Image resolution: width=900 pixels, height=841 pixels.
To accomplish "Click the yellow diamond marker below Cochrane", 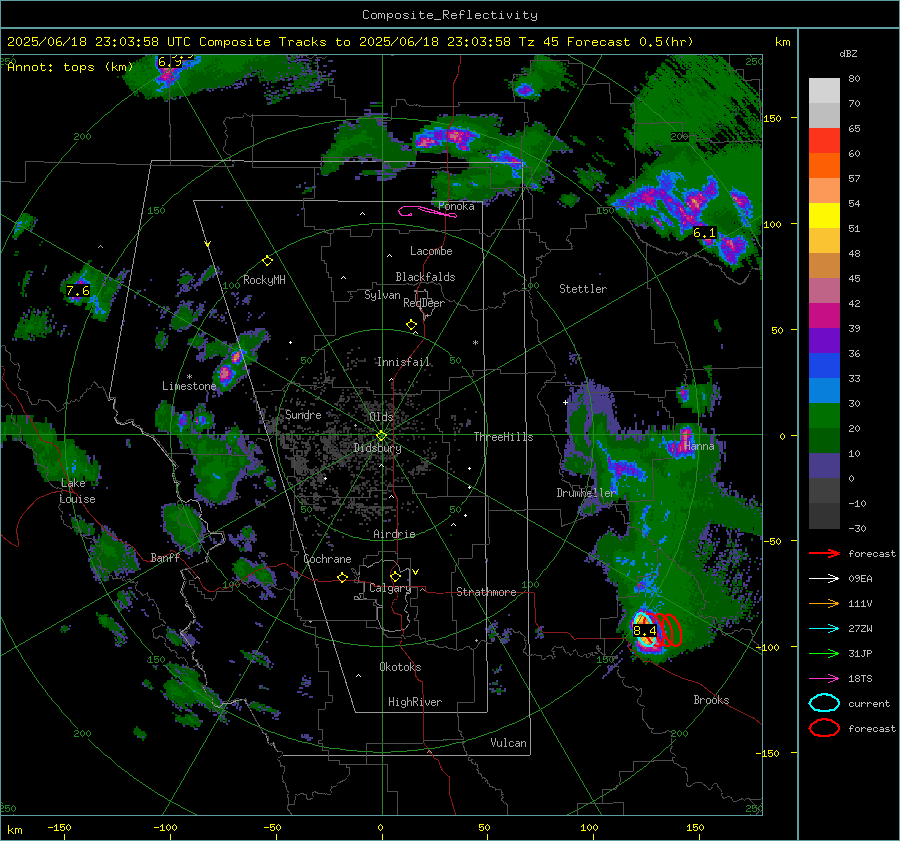I will click(343, 578).
